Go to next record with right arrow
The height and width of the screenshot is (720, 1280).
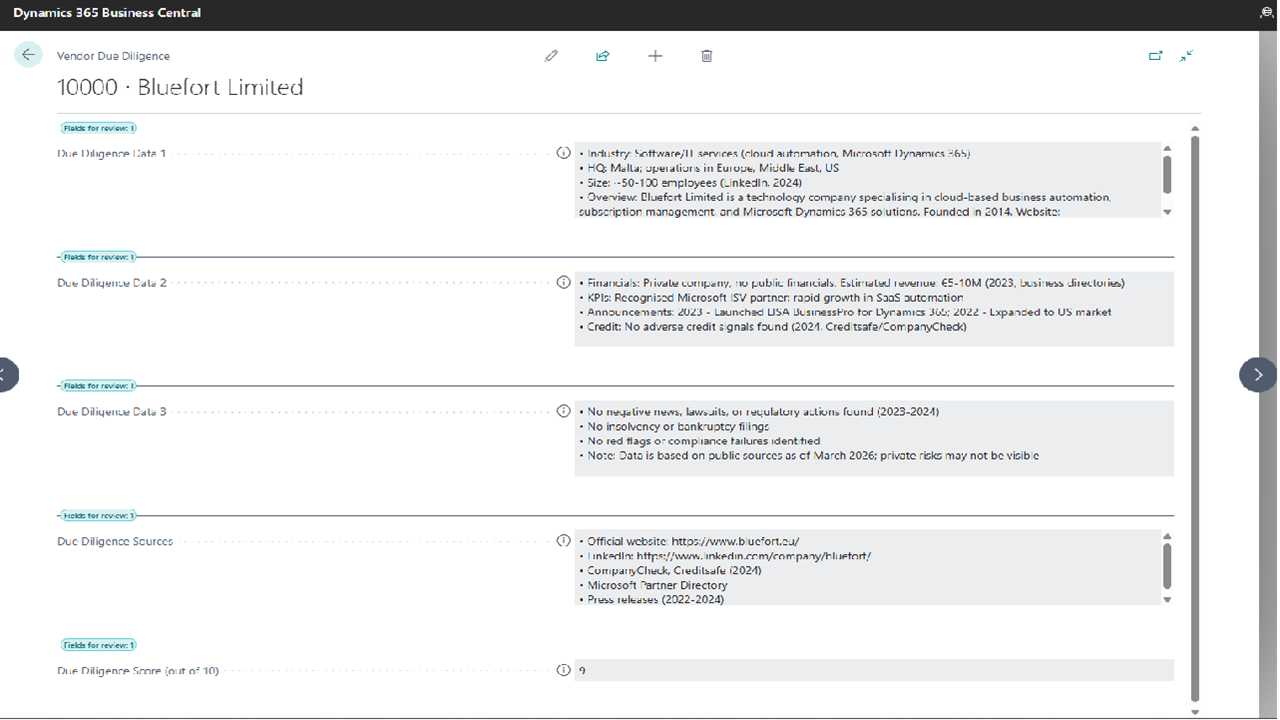[x=1258, y=374]
